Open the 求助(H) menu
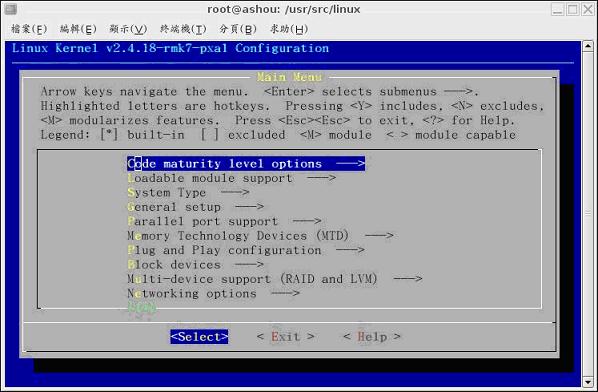The width and height of the screenshot is (598, 392). [x=289, y=29]
